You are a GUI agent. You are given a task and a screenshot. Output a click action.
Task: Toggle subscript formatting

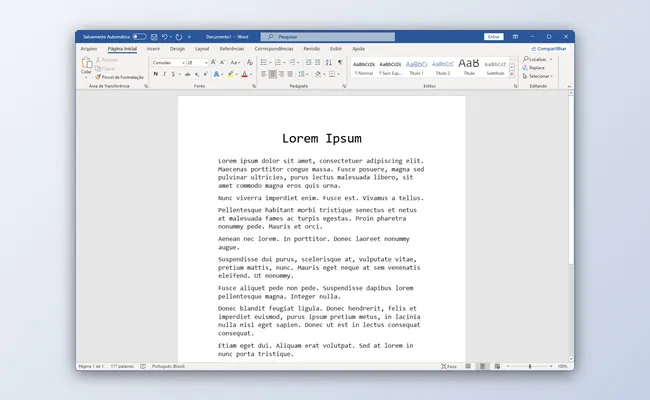(x=196, y=74)
